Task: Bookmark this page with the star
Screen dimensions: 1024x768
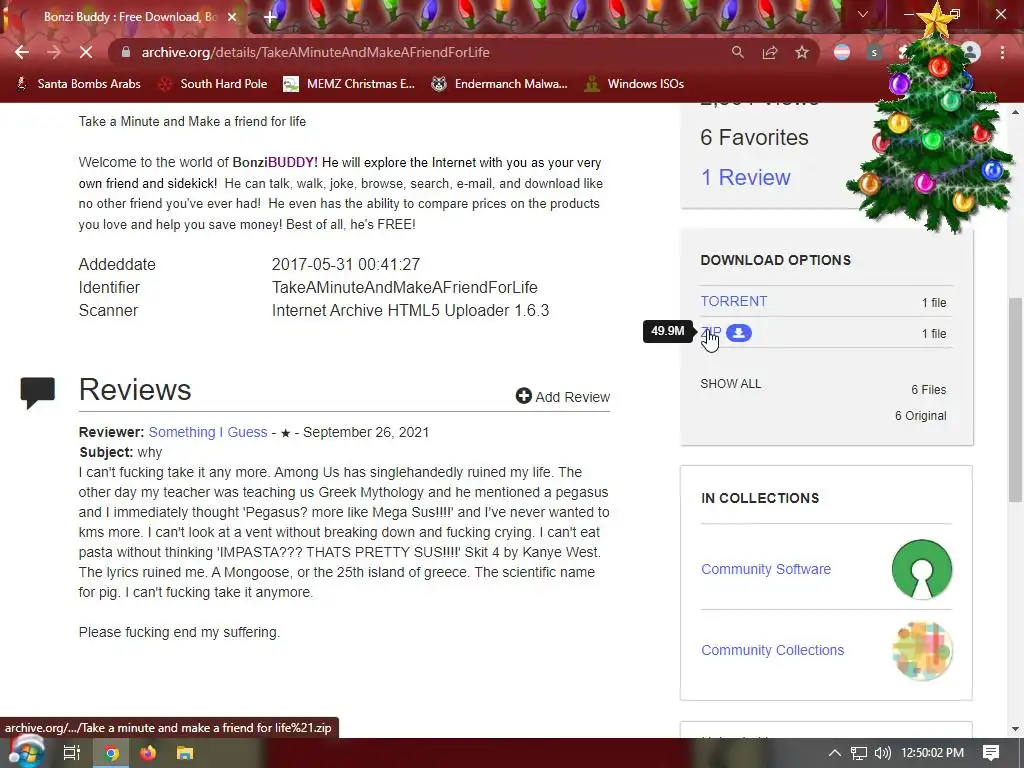Action: click(802, 52)
